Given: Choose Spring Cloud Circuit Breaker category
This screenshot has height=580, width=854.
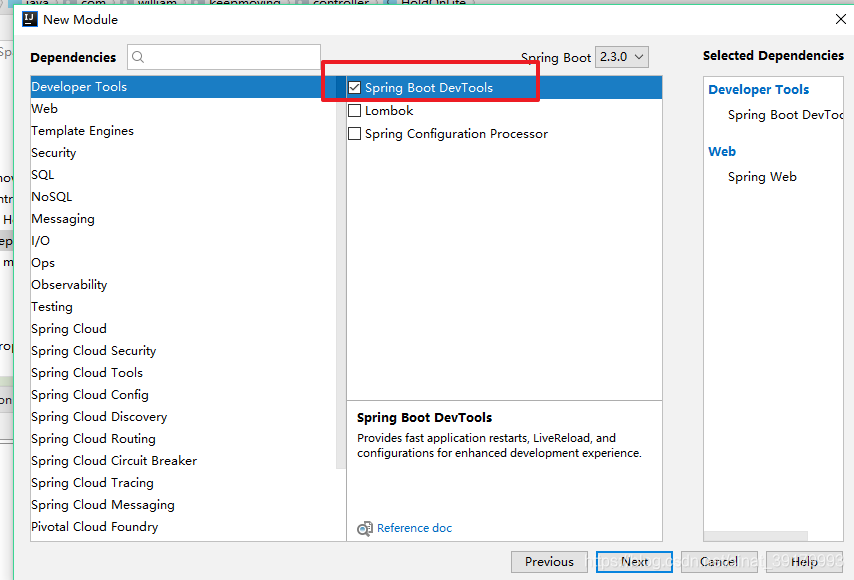Looking at the screenshot, I should [x=184, y=461].
